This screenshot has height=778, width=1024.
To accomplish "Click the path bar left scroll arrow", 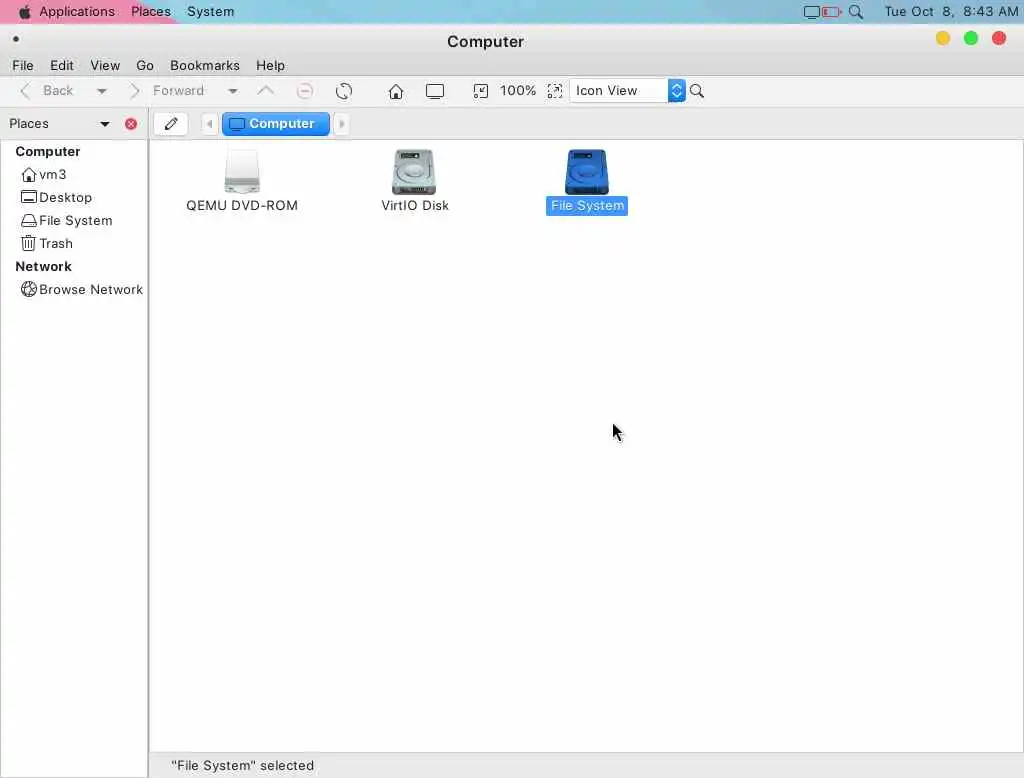I will pyautogui.click(x=210, y=123).
